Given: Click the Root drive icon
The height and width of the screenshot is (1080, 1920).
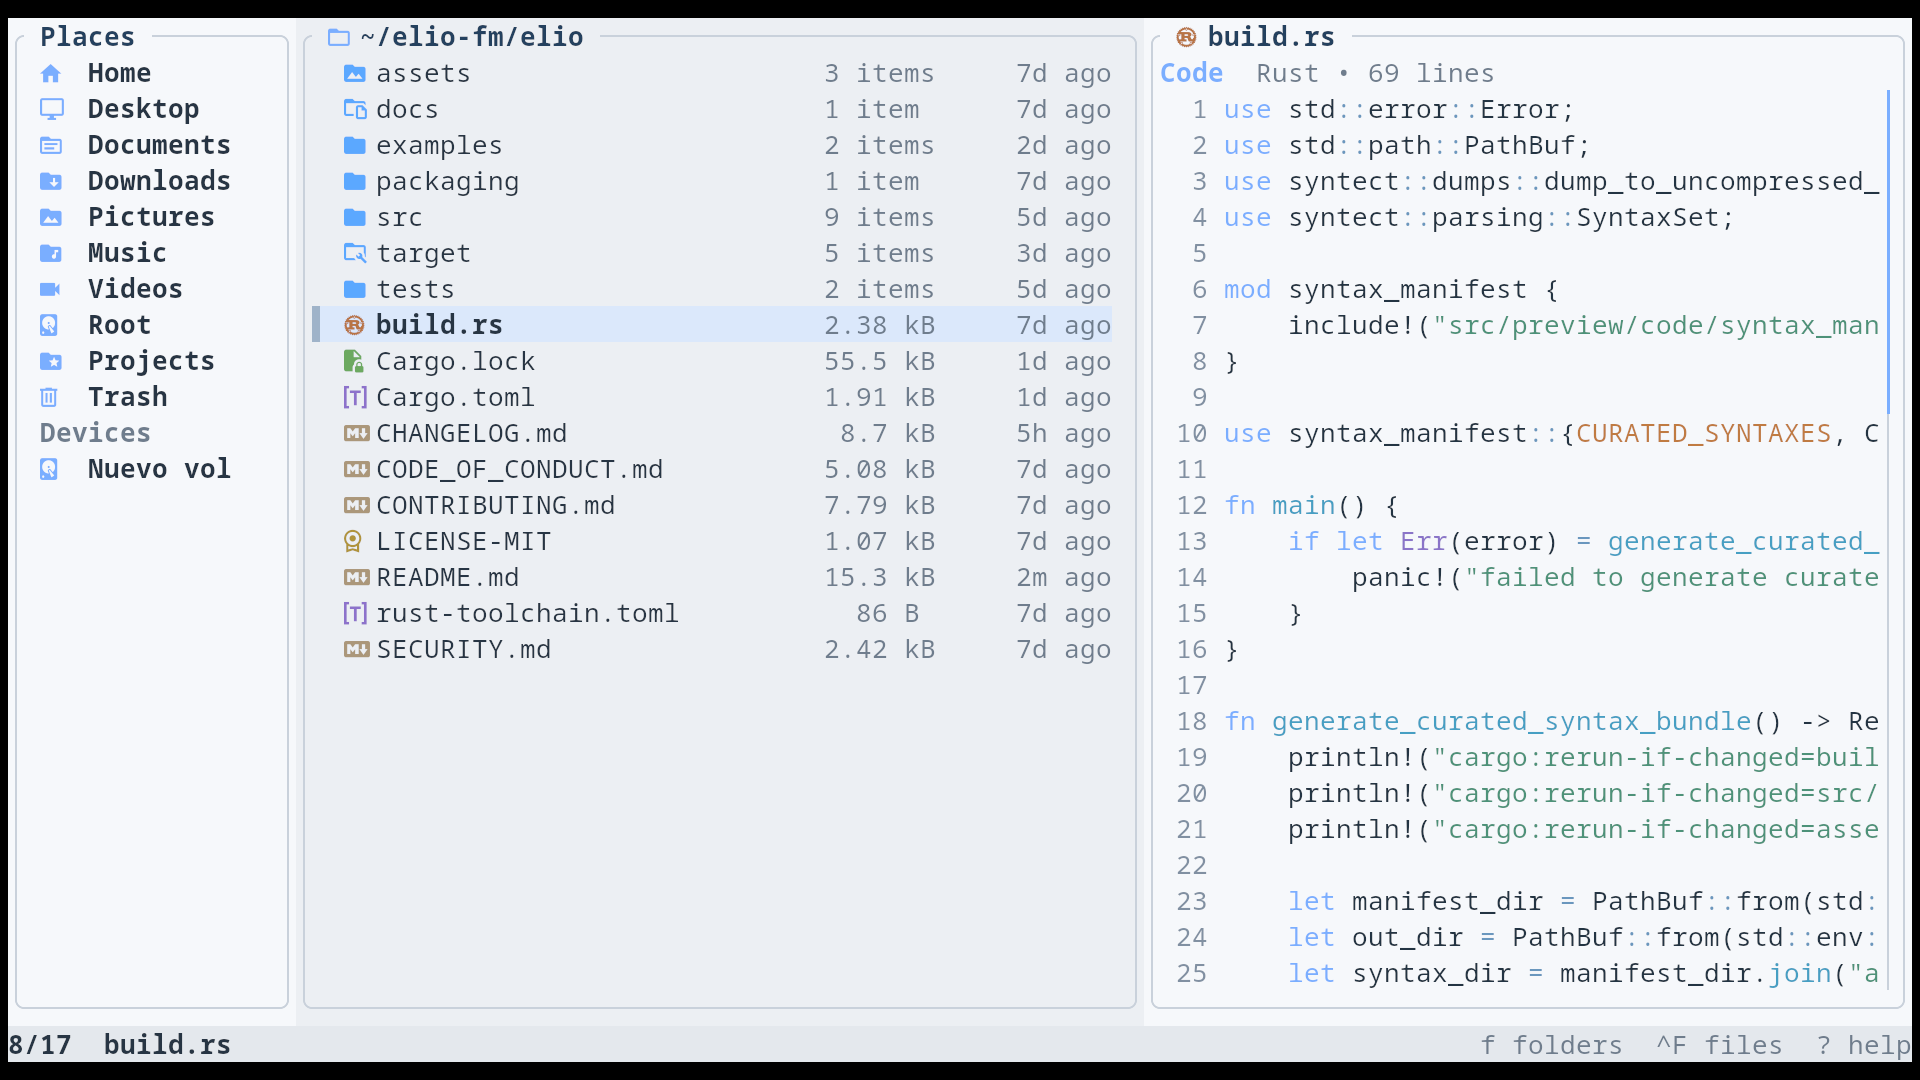Looking at the screenshot, I should point(49,326).
